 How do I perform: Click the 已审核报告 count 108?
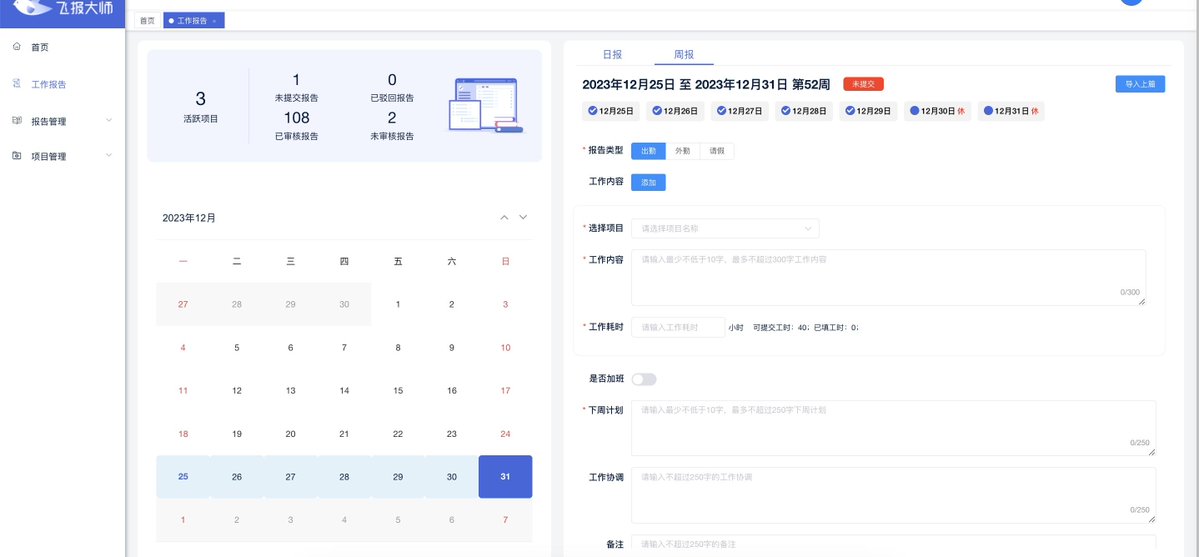(297, 118)
